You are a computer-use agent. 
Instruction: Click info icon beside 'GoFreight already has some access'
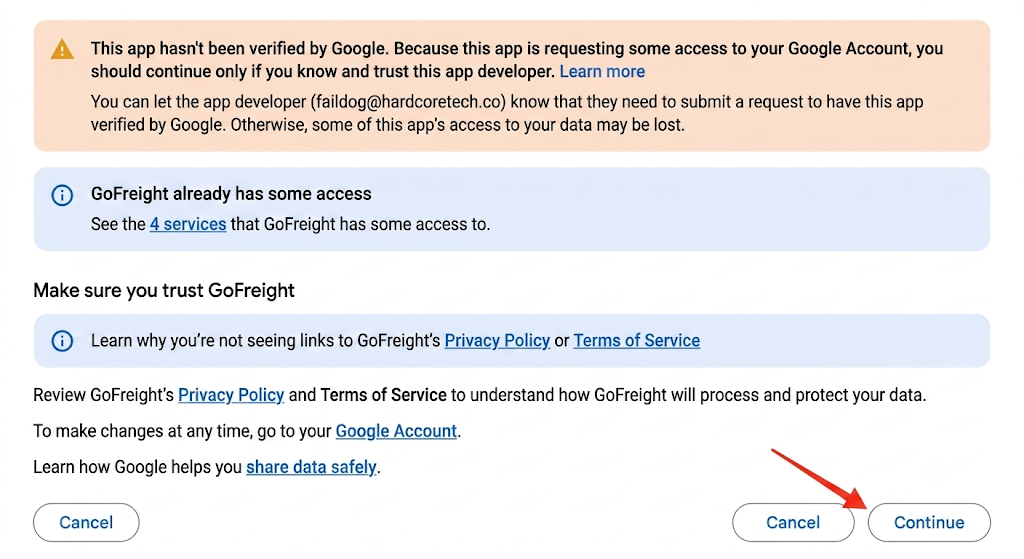pos(62,195)
